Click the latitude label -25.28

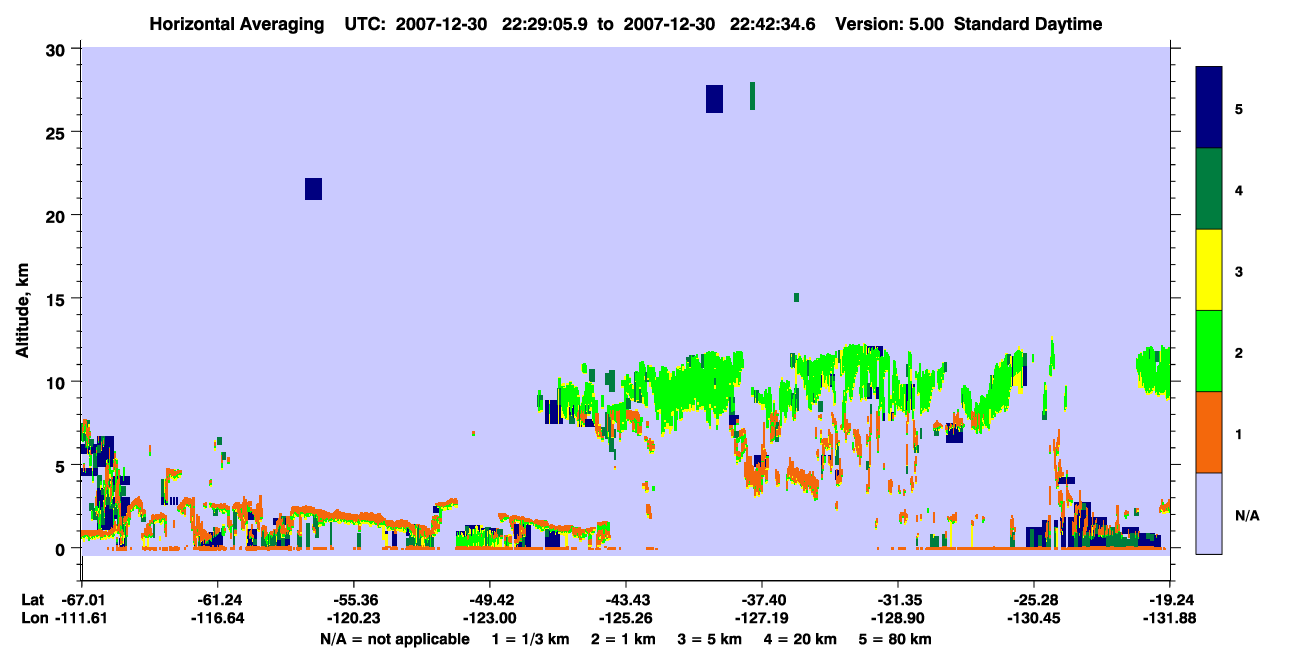pos(1034,600)
